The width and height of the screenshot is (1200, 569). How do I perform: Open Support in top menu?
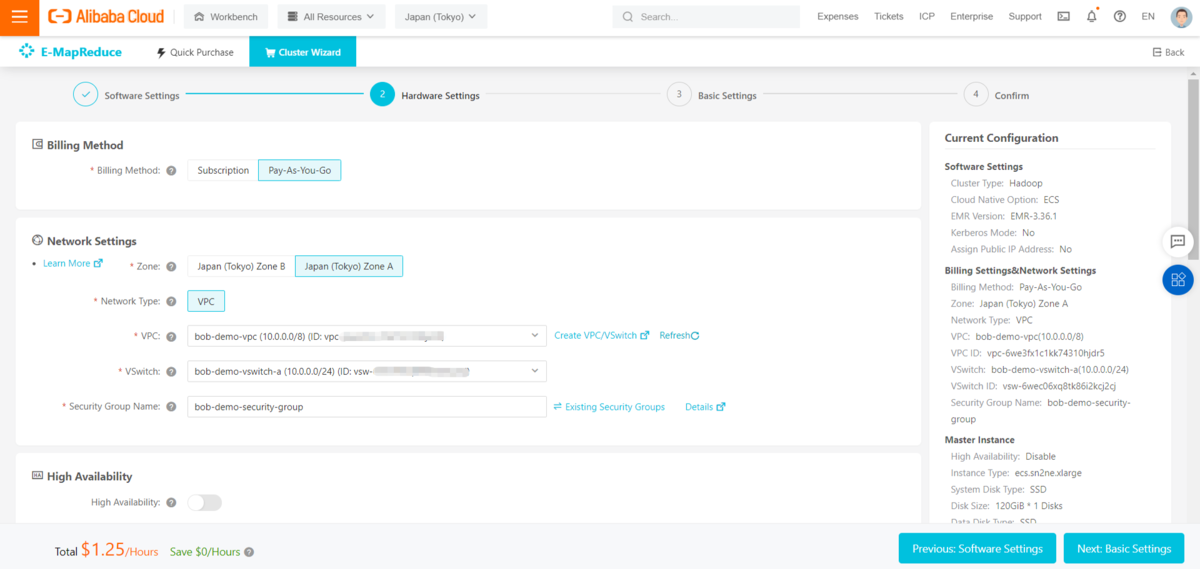1025,17
